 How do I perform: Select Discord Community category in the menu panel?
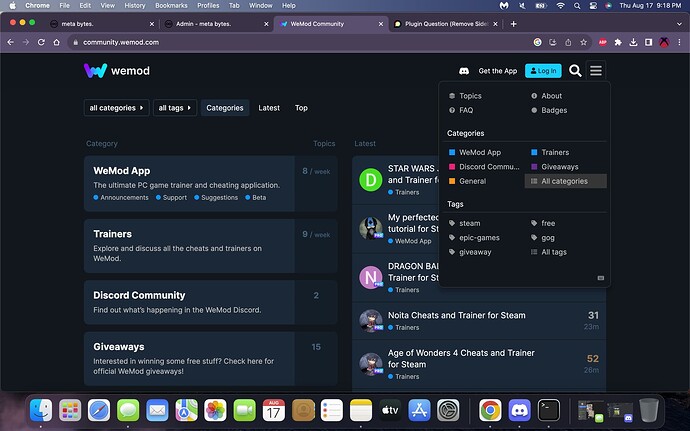[x=484, y=167]
